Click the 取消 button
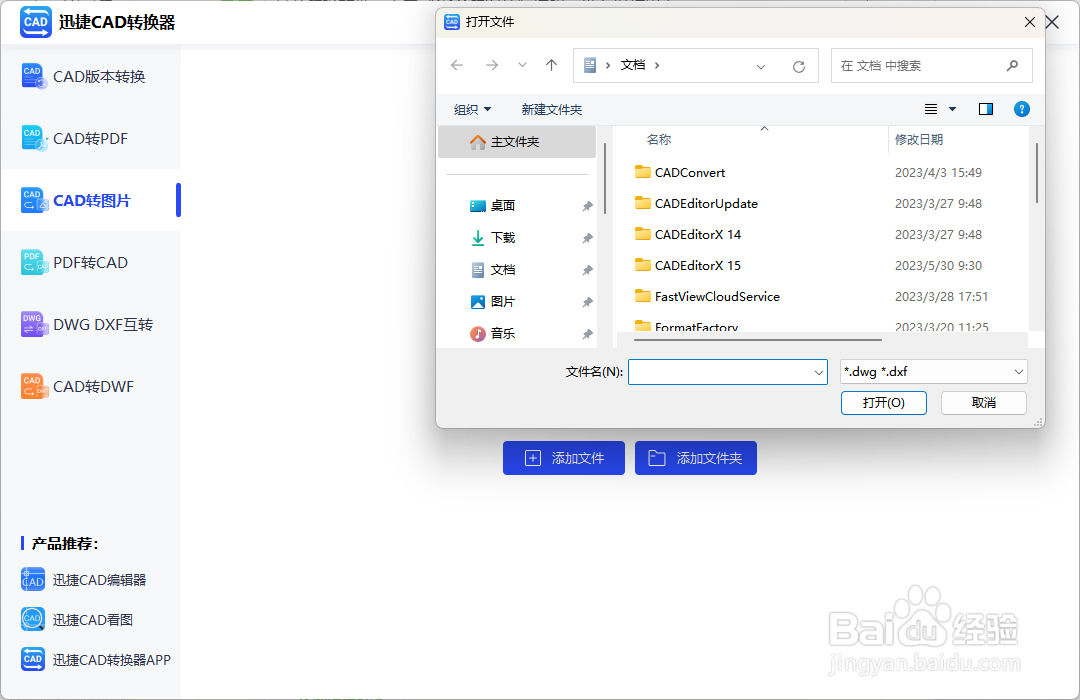Screen dimensions: 1080x700 click(x=984, y=403)
